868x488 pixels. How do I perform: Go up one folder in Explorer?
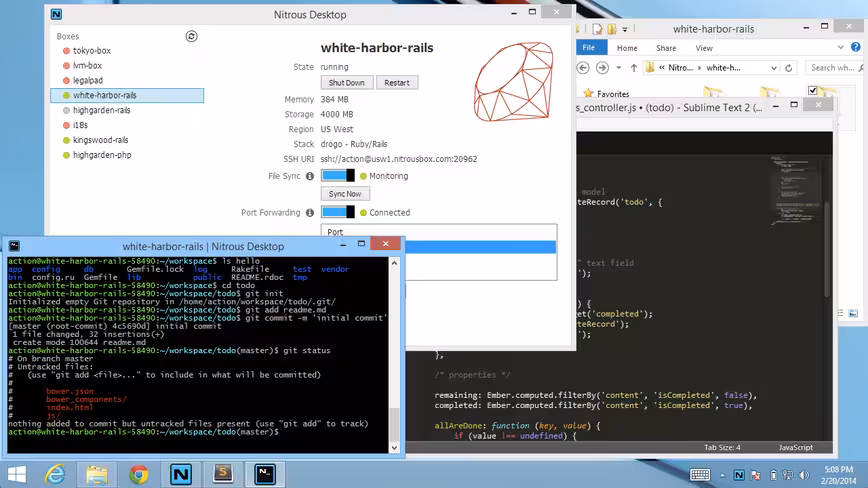click(x=634, y=68)
